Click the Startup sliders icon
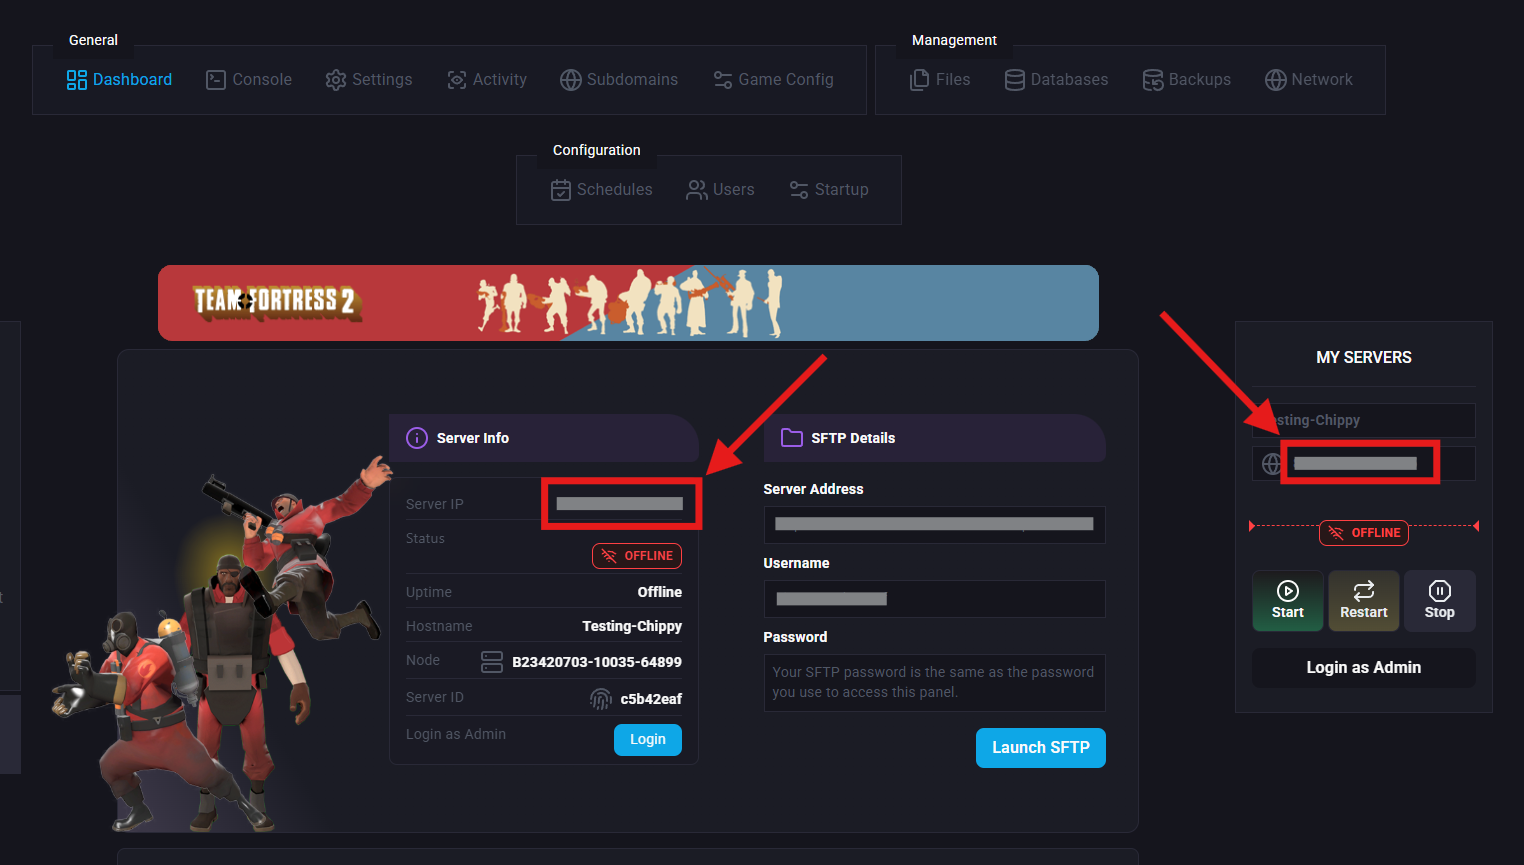 click(x=799, y=190)
